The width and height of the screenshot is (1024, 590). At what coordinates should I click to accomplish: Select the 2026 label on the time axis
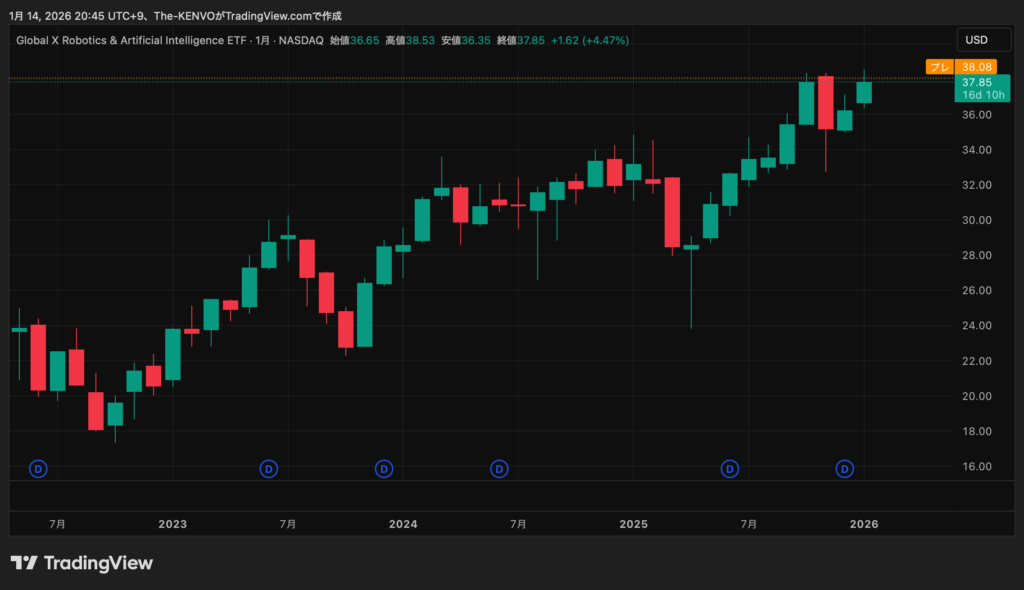pos(863,524)
